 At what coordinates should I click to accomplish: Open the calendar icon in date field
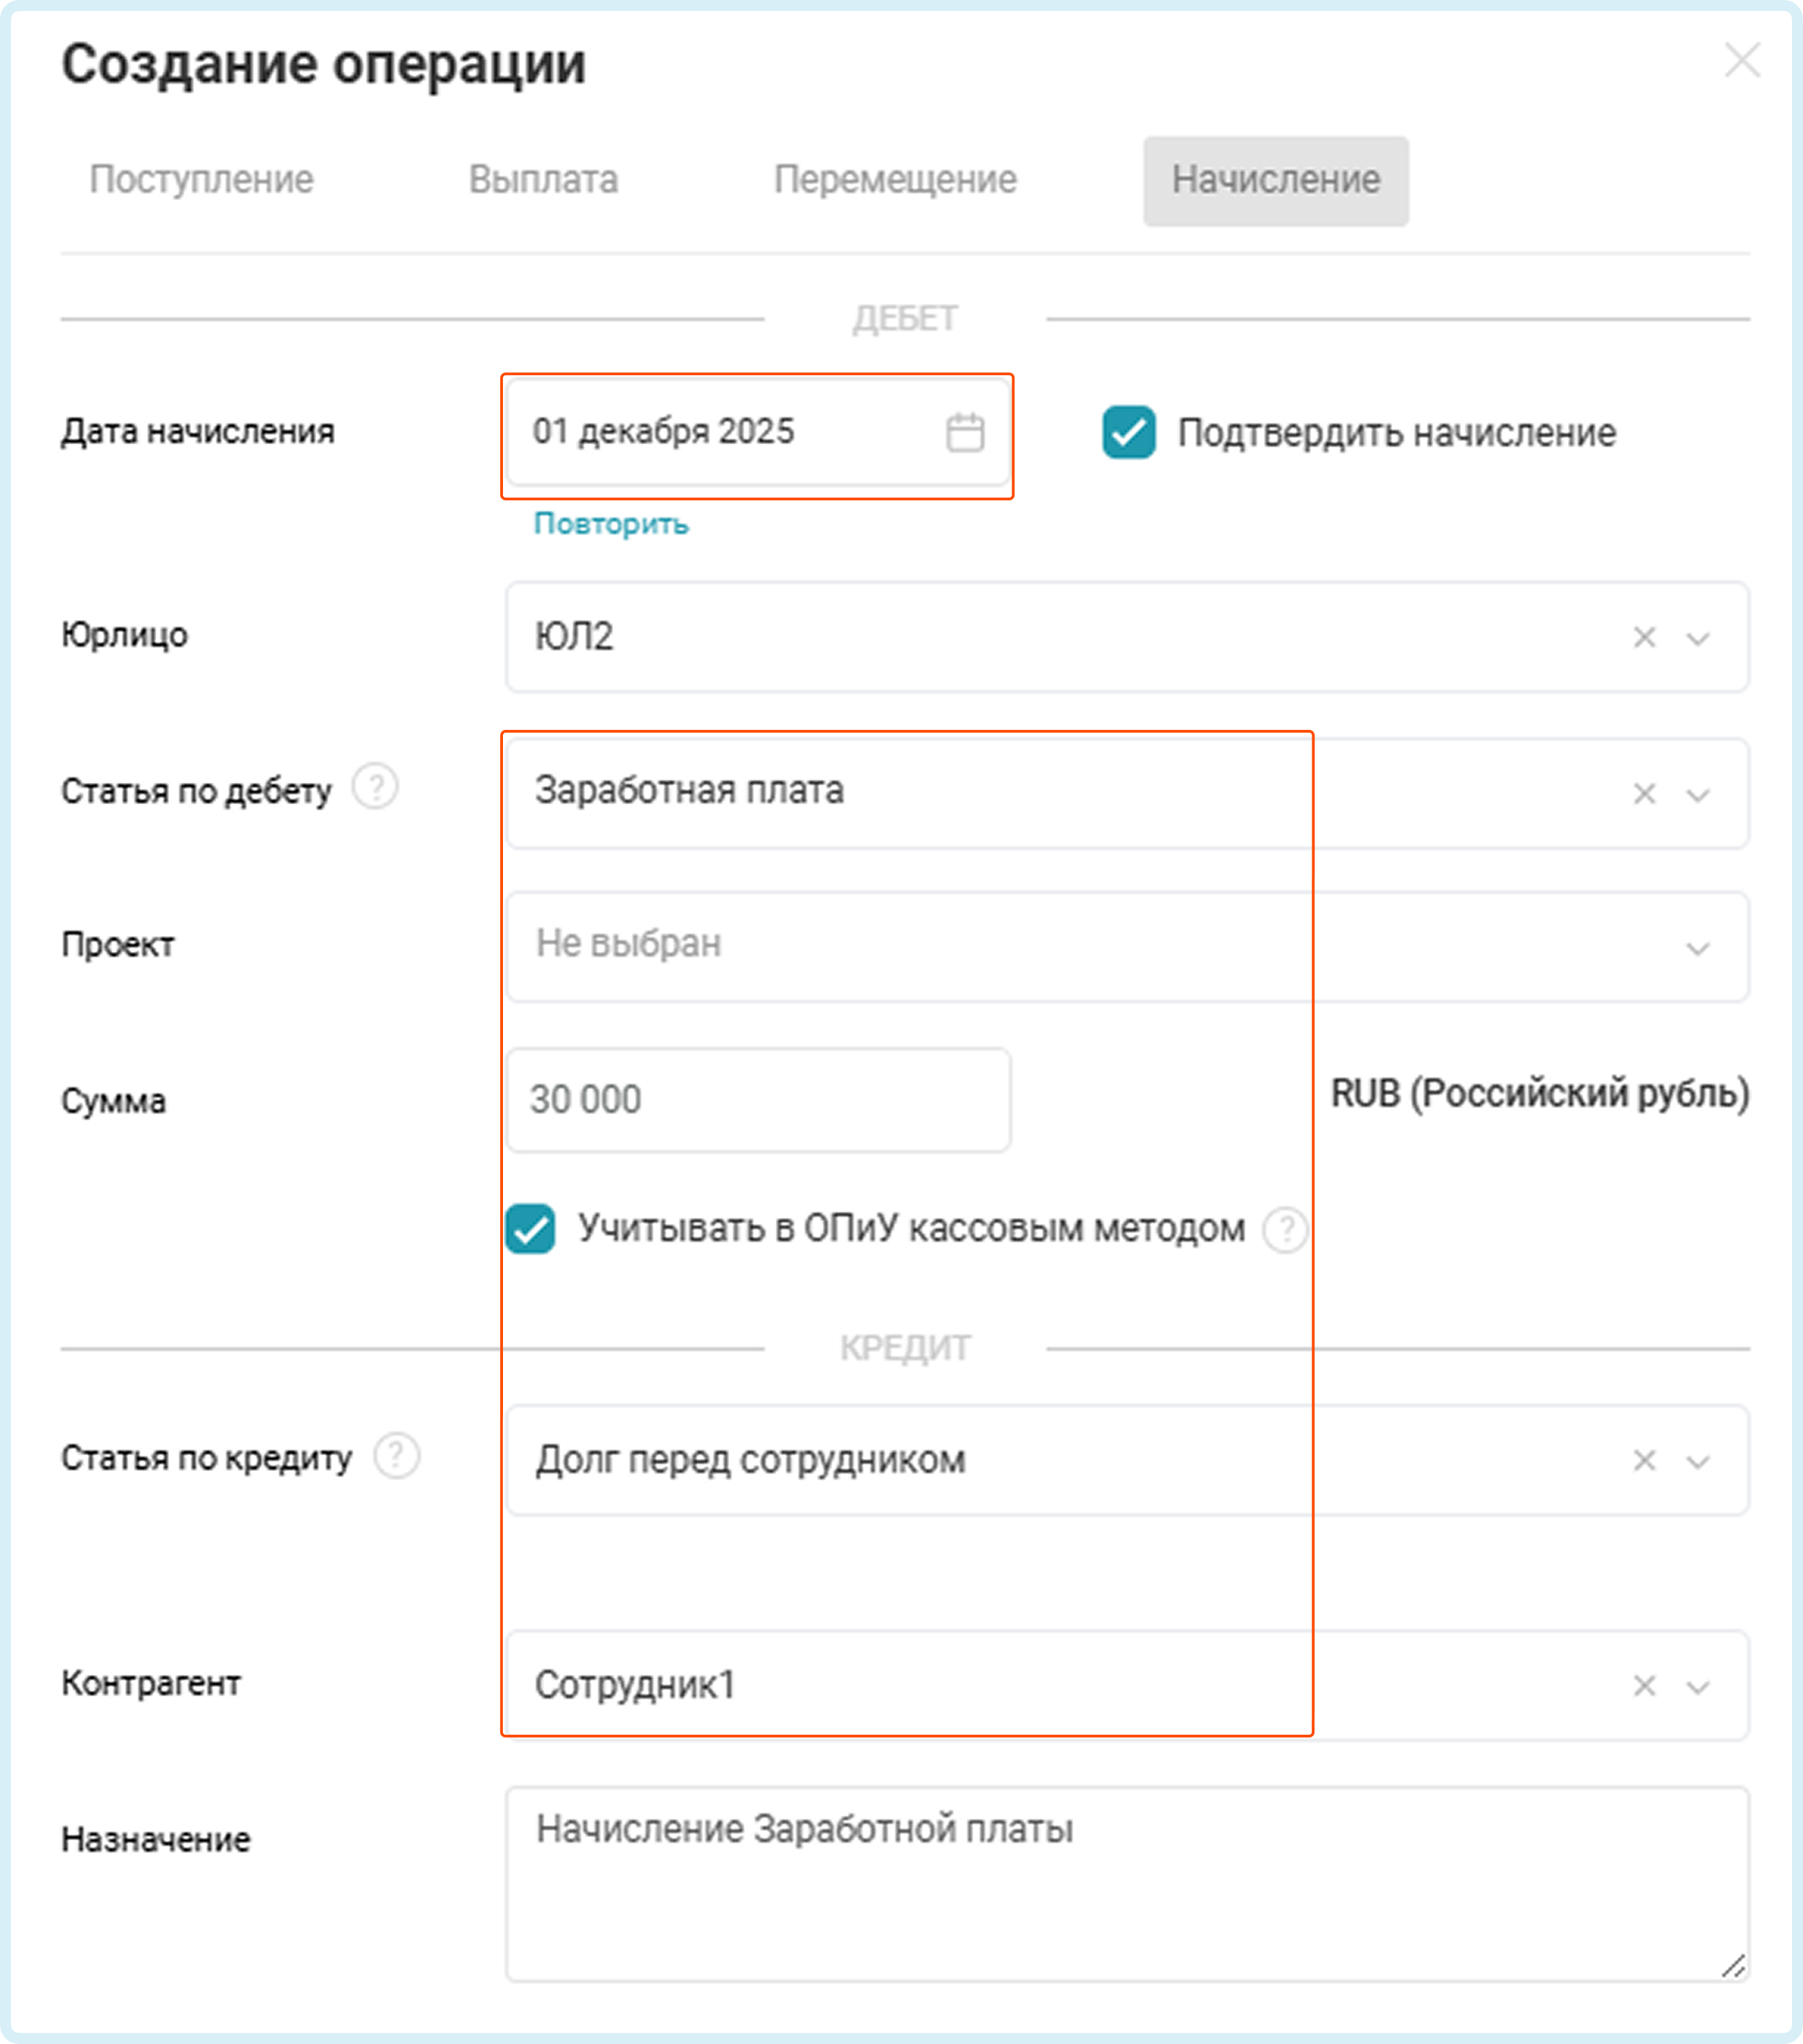click(x=964, y=433)
